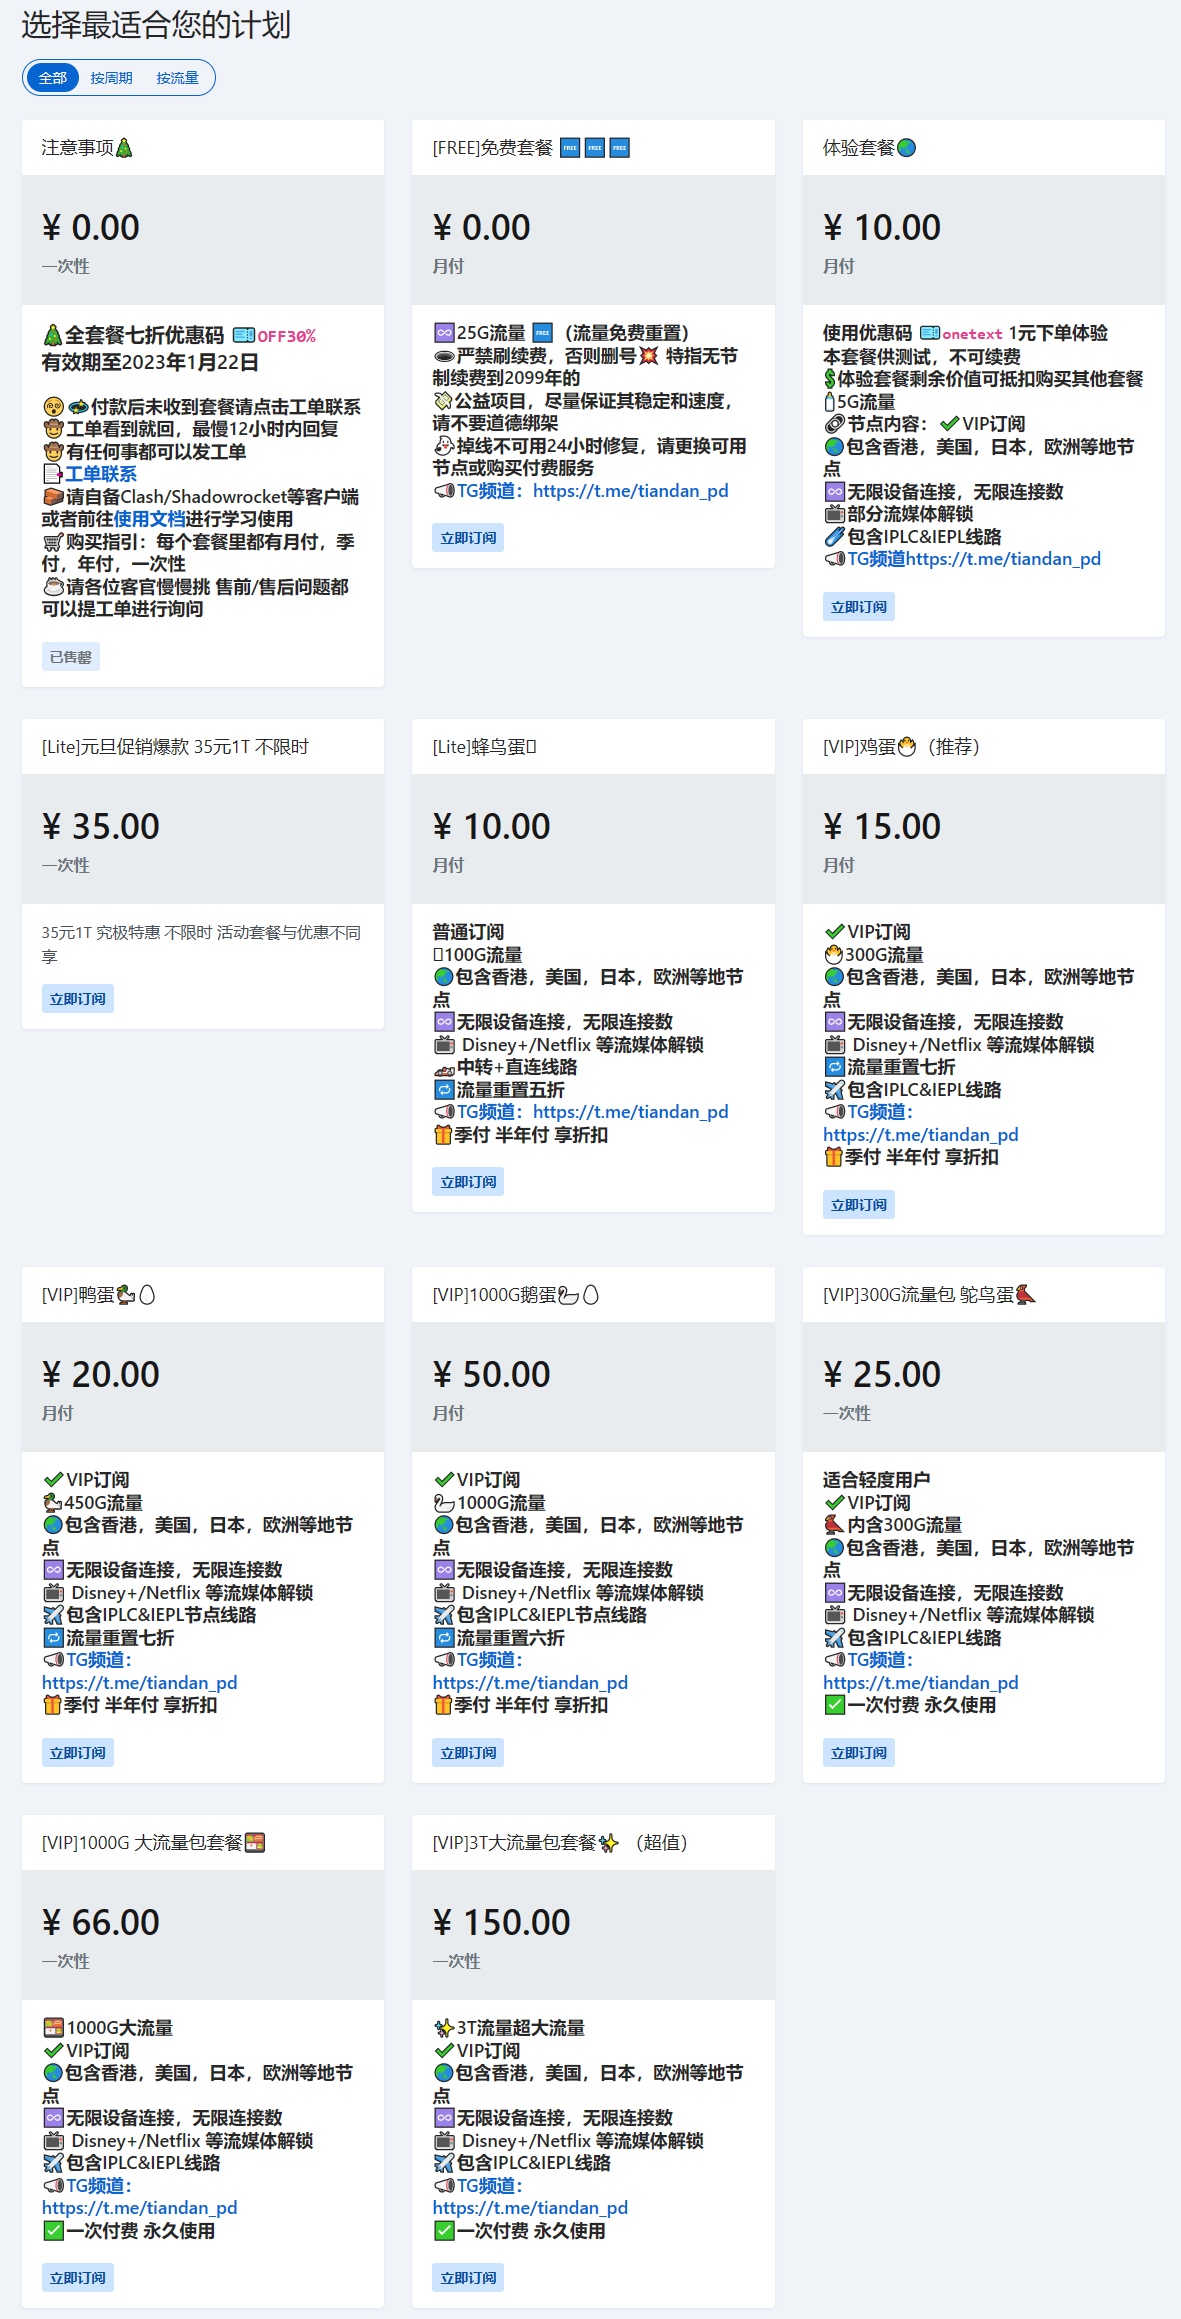Click the duck icon in [VIP]鸭蛋 title

pos(126,1295)
